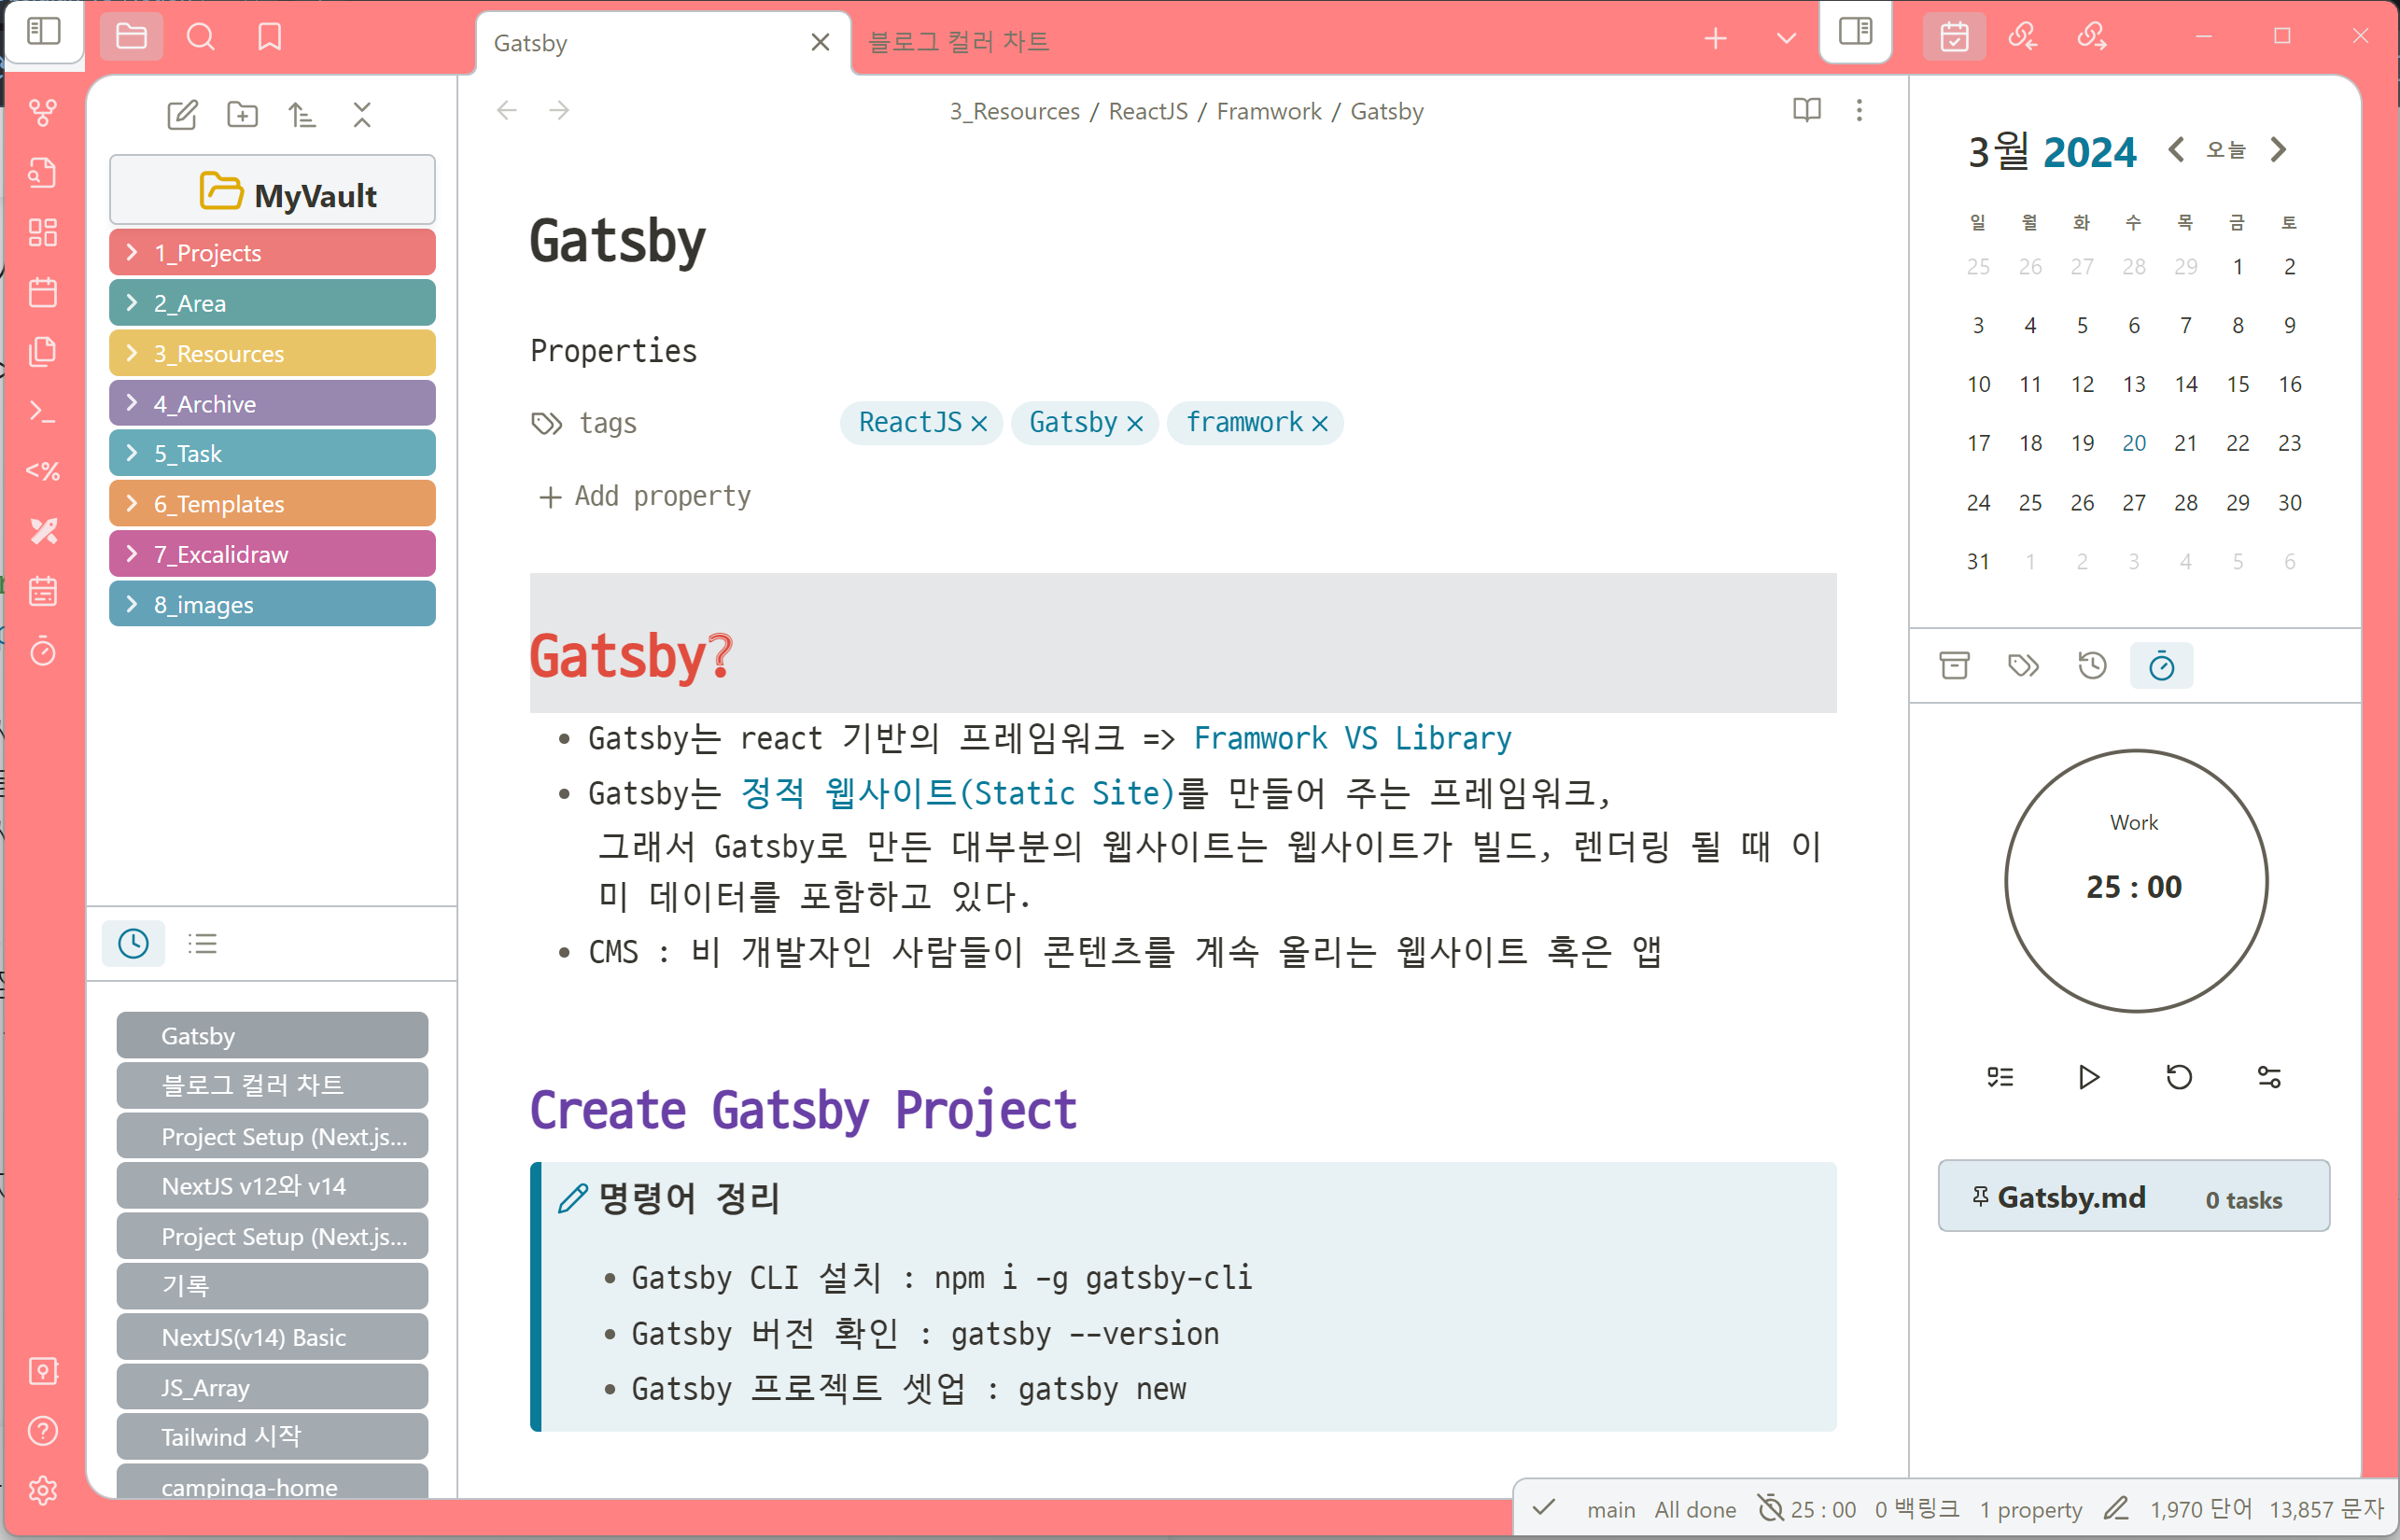The image size is (2400, 1540).
Task: Expand the 4_Archive folder
Action: point(272,404)
